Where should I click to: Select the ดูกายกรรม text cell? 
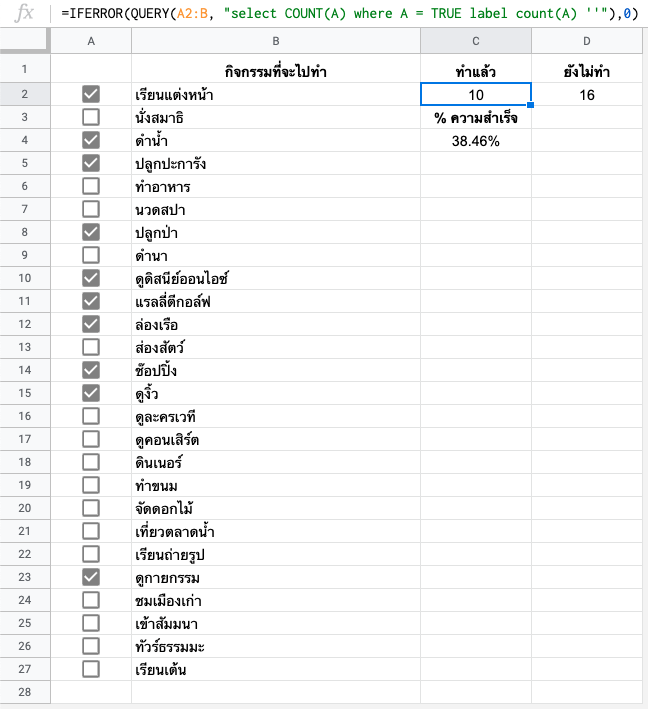pyautogui.click(x=276, y=577)
